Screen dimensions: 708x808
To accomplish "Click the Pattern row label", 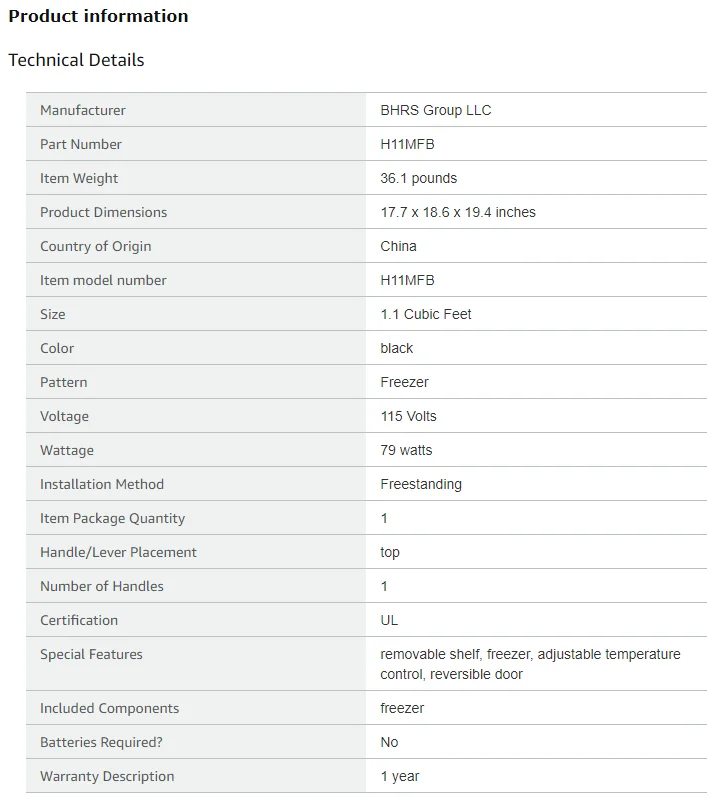I will tap(63, 382).
